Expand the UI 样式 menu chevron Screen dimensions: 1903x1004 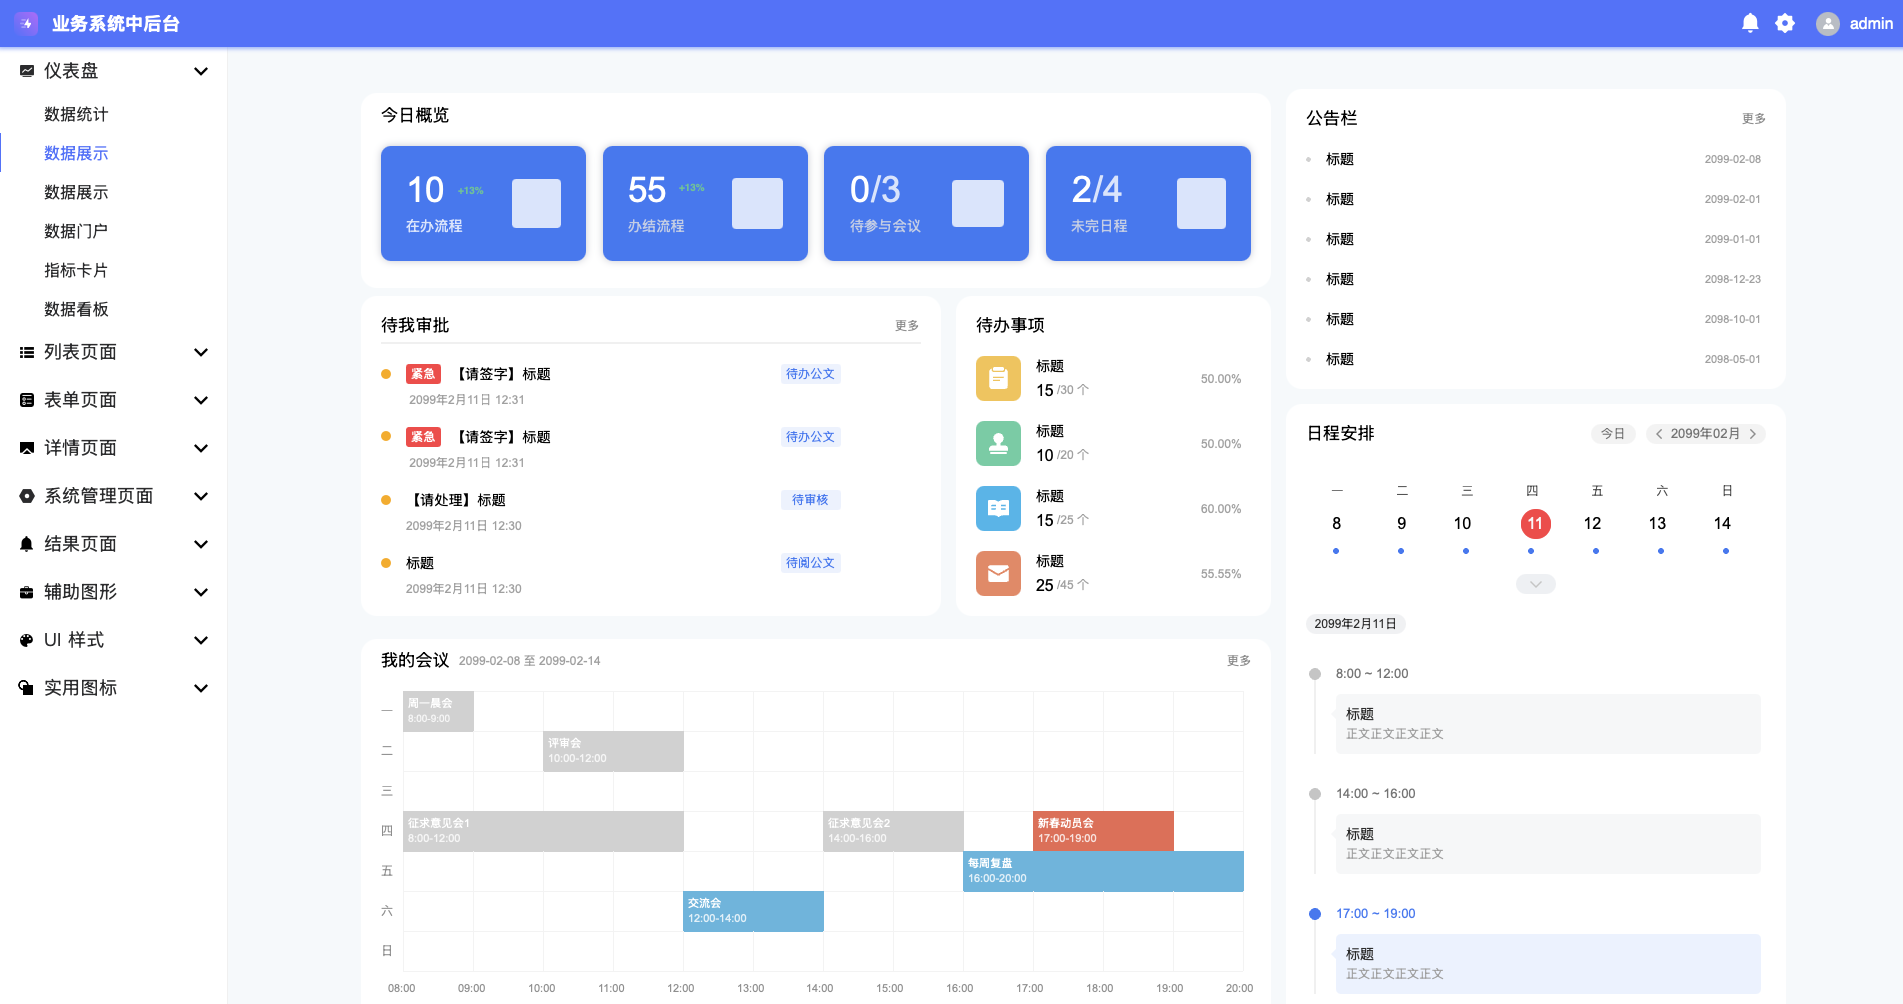click(201, 640)
